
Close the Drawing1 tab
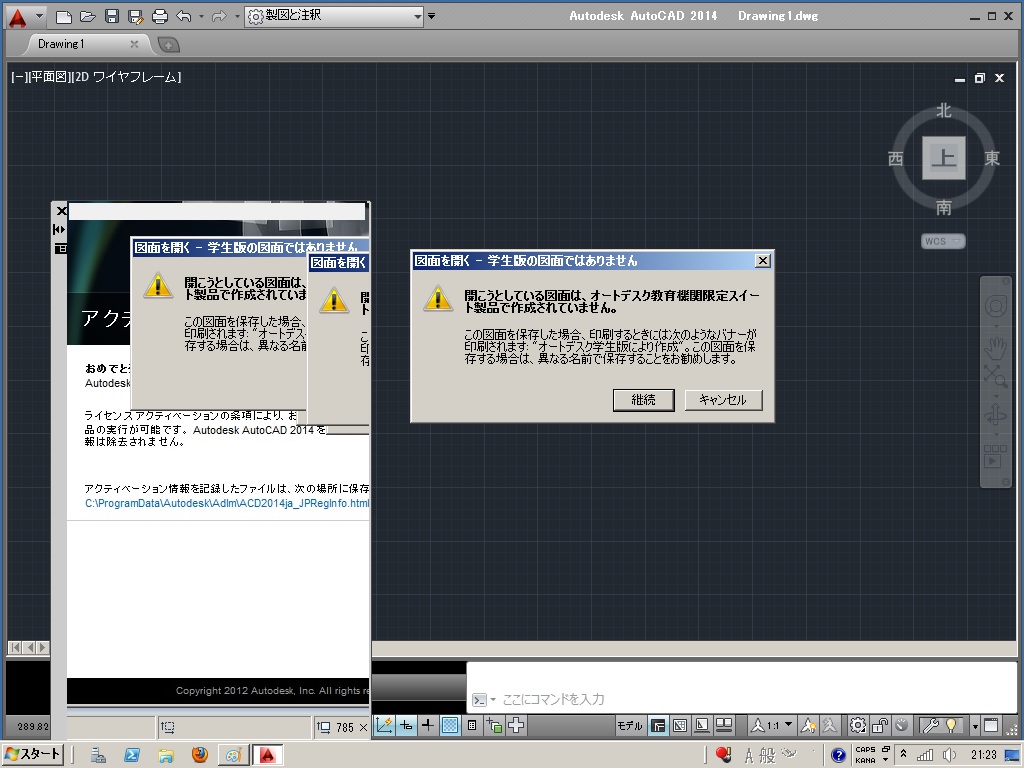click(134, 44)
